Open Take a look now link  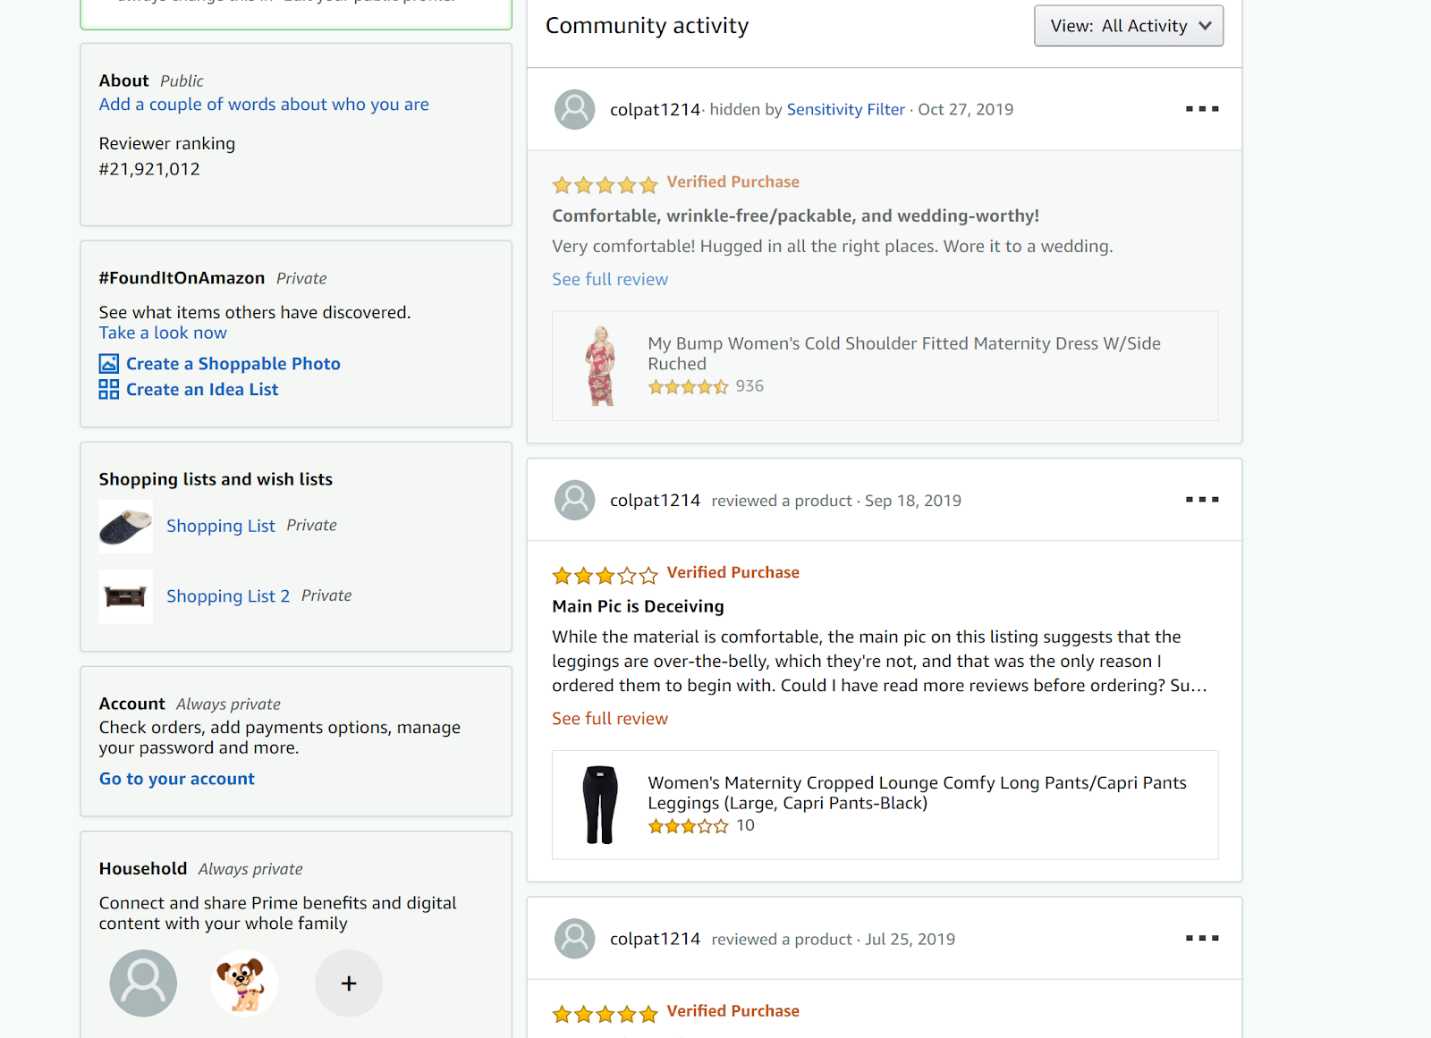(162, 333)
